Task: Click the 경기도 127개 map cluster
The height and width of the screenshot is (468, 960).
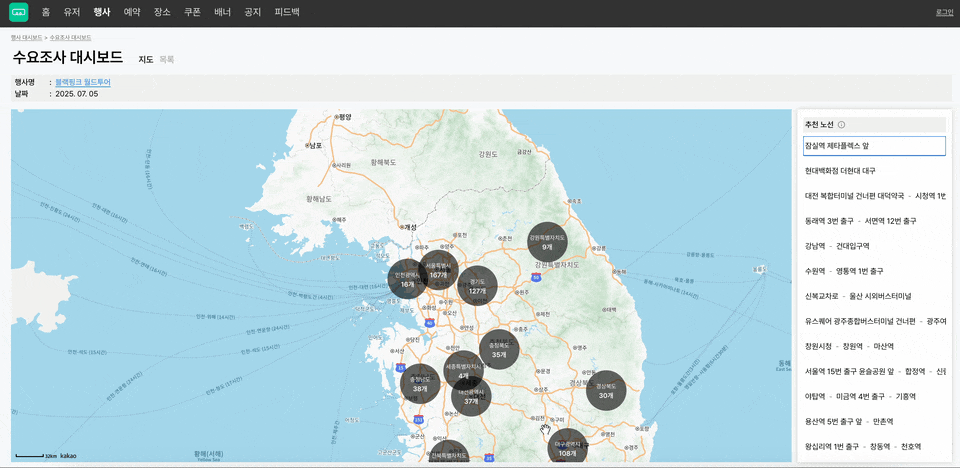Action: (478, 285)
